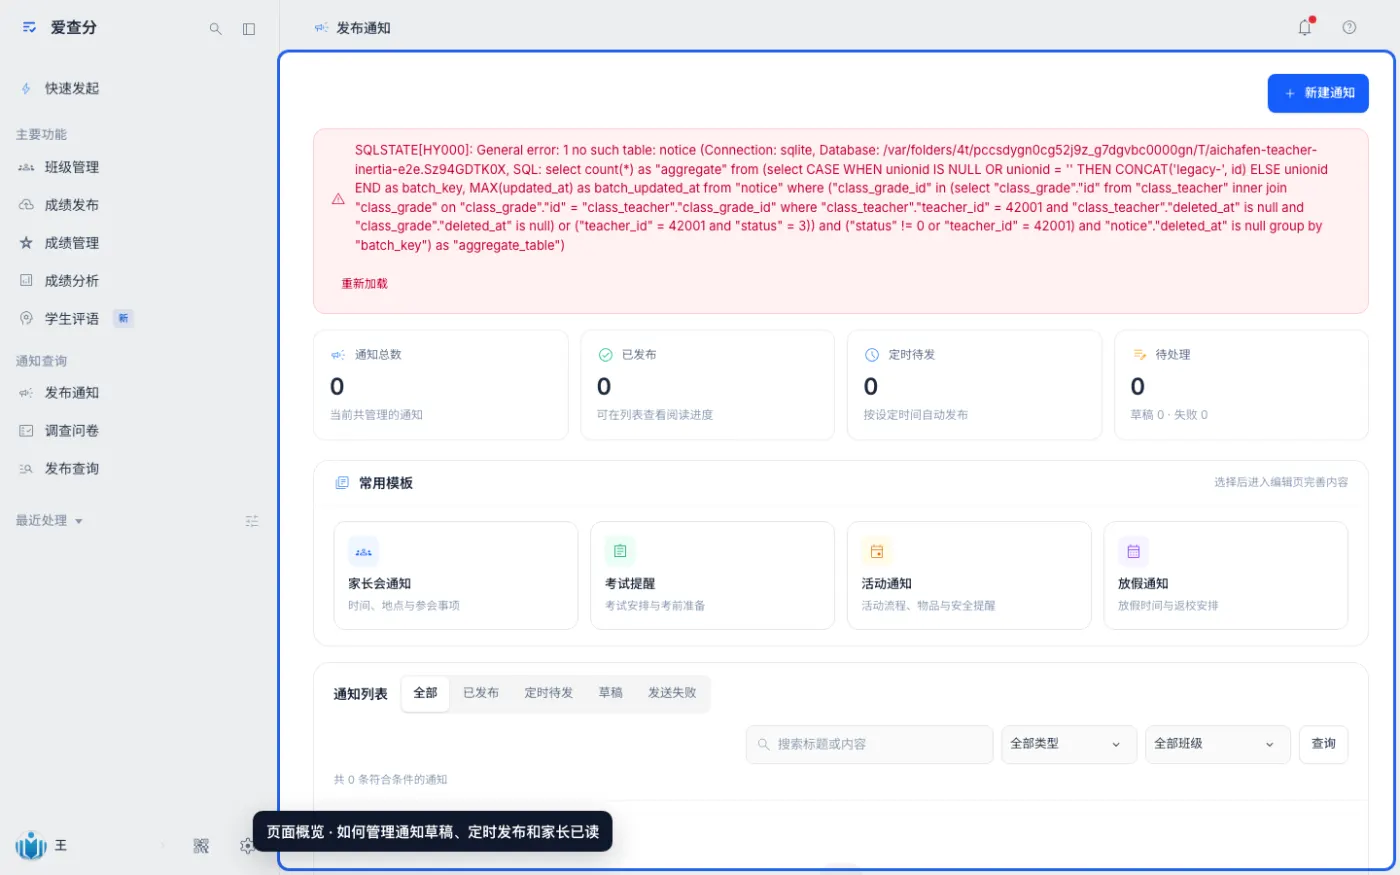Screen dimensions: 1400x875
Task: Click the 待处理 stat card
Action: [1241, 385]
